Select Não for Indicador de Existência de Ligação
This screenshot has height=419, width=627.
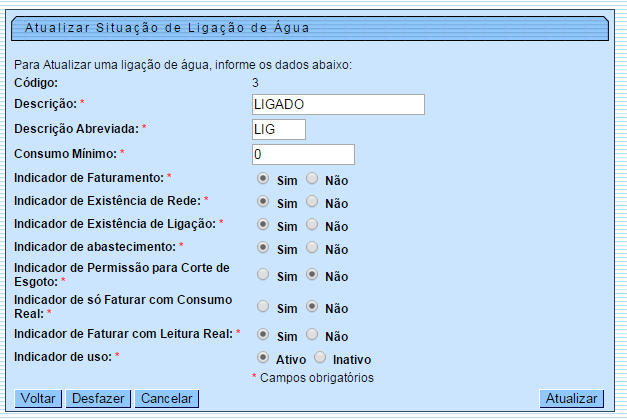point(313,225)
